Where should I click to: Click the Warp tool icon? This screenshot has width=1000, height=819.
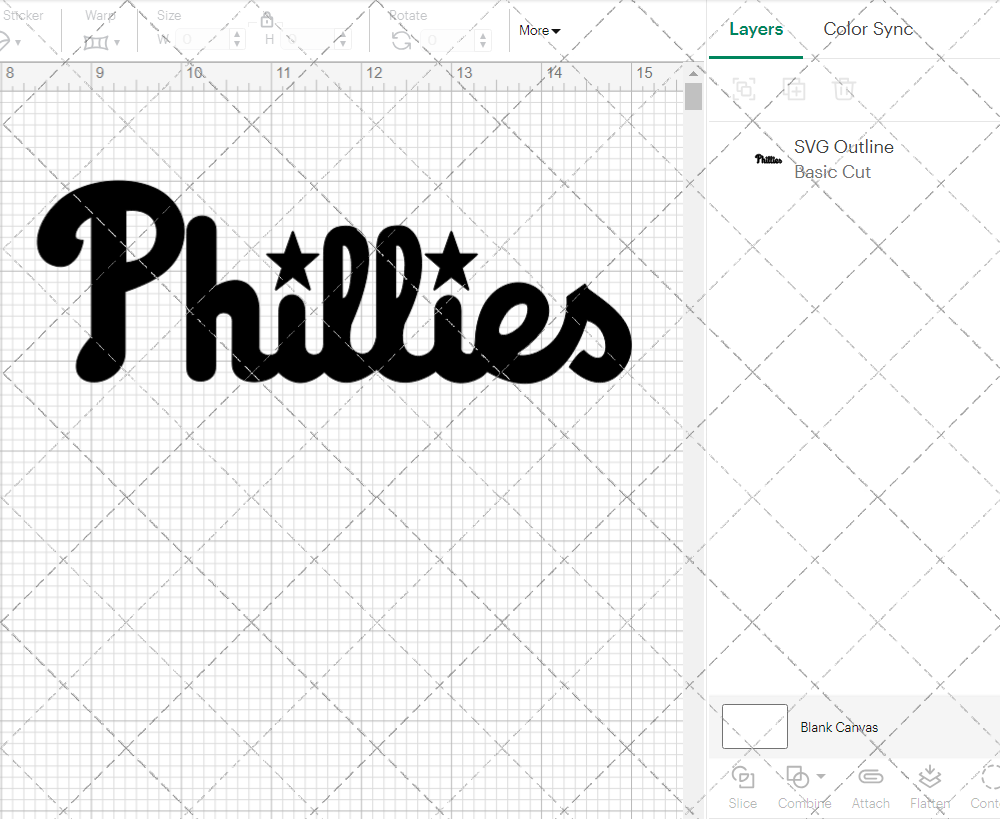[96, 43]
